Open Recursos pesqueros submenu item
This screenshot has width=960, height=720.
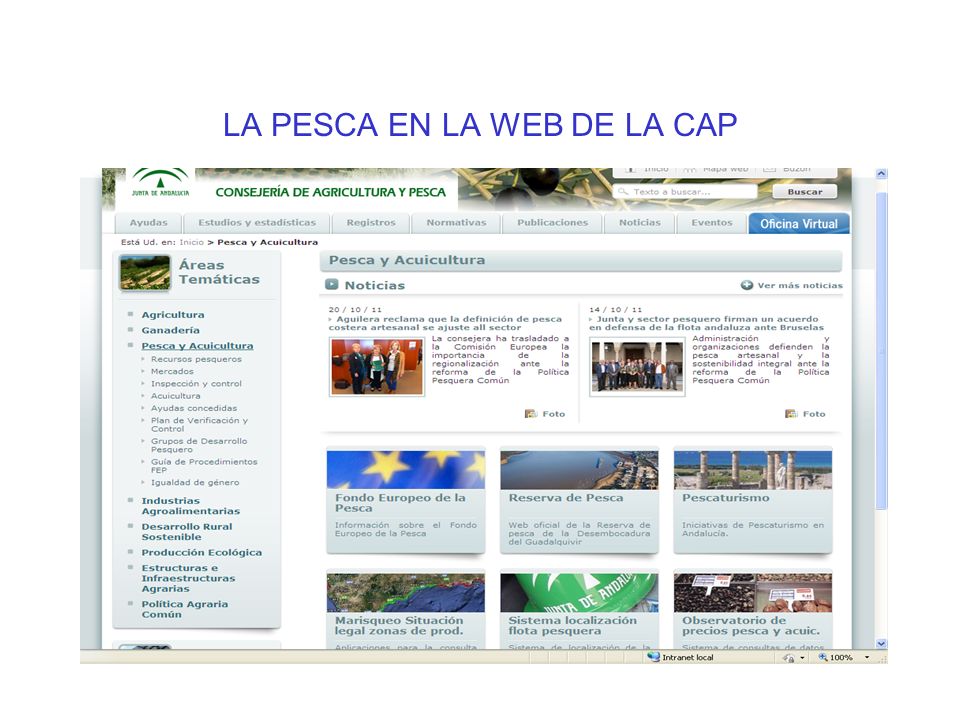click(197, 359)
